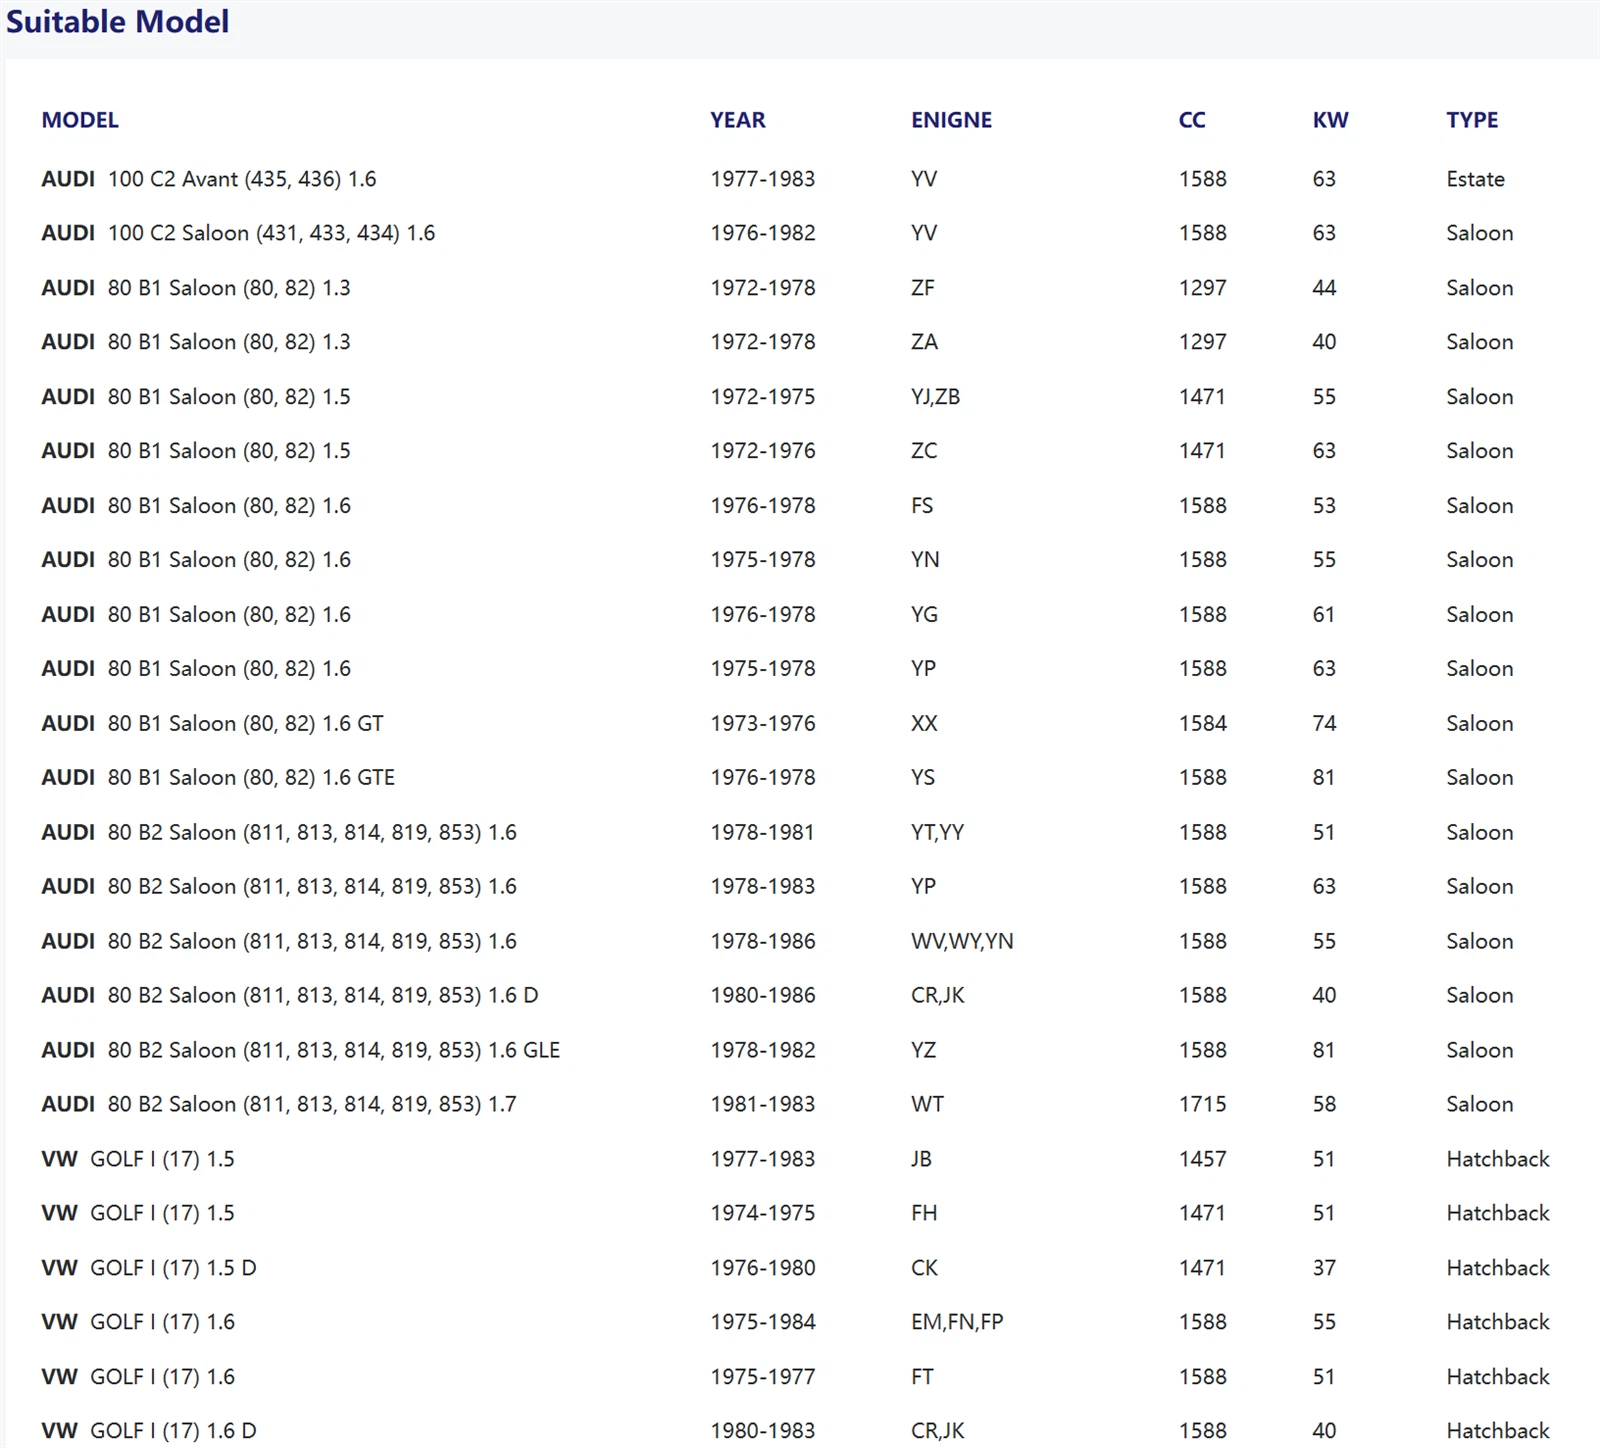Select engine code YG

[x=924, y=615]
